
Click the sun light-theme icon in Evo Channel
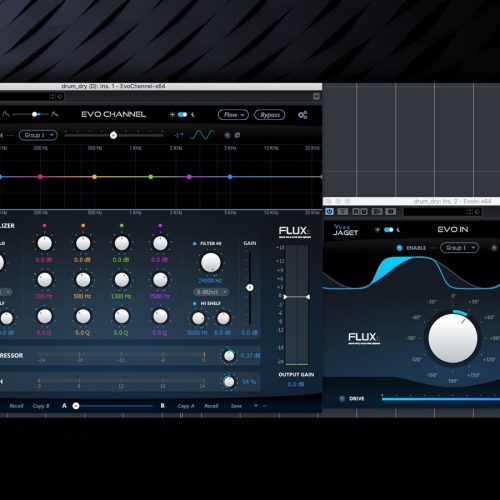(x=172, y=115)
